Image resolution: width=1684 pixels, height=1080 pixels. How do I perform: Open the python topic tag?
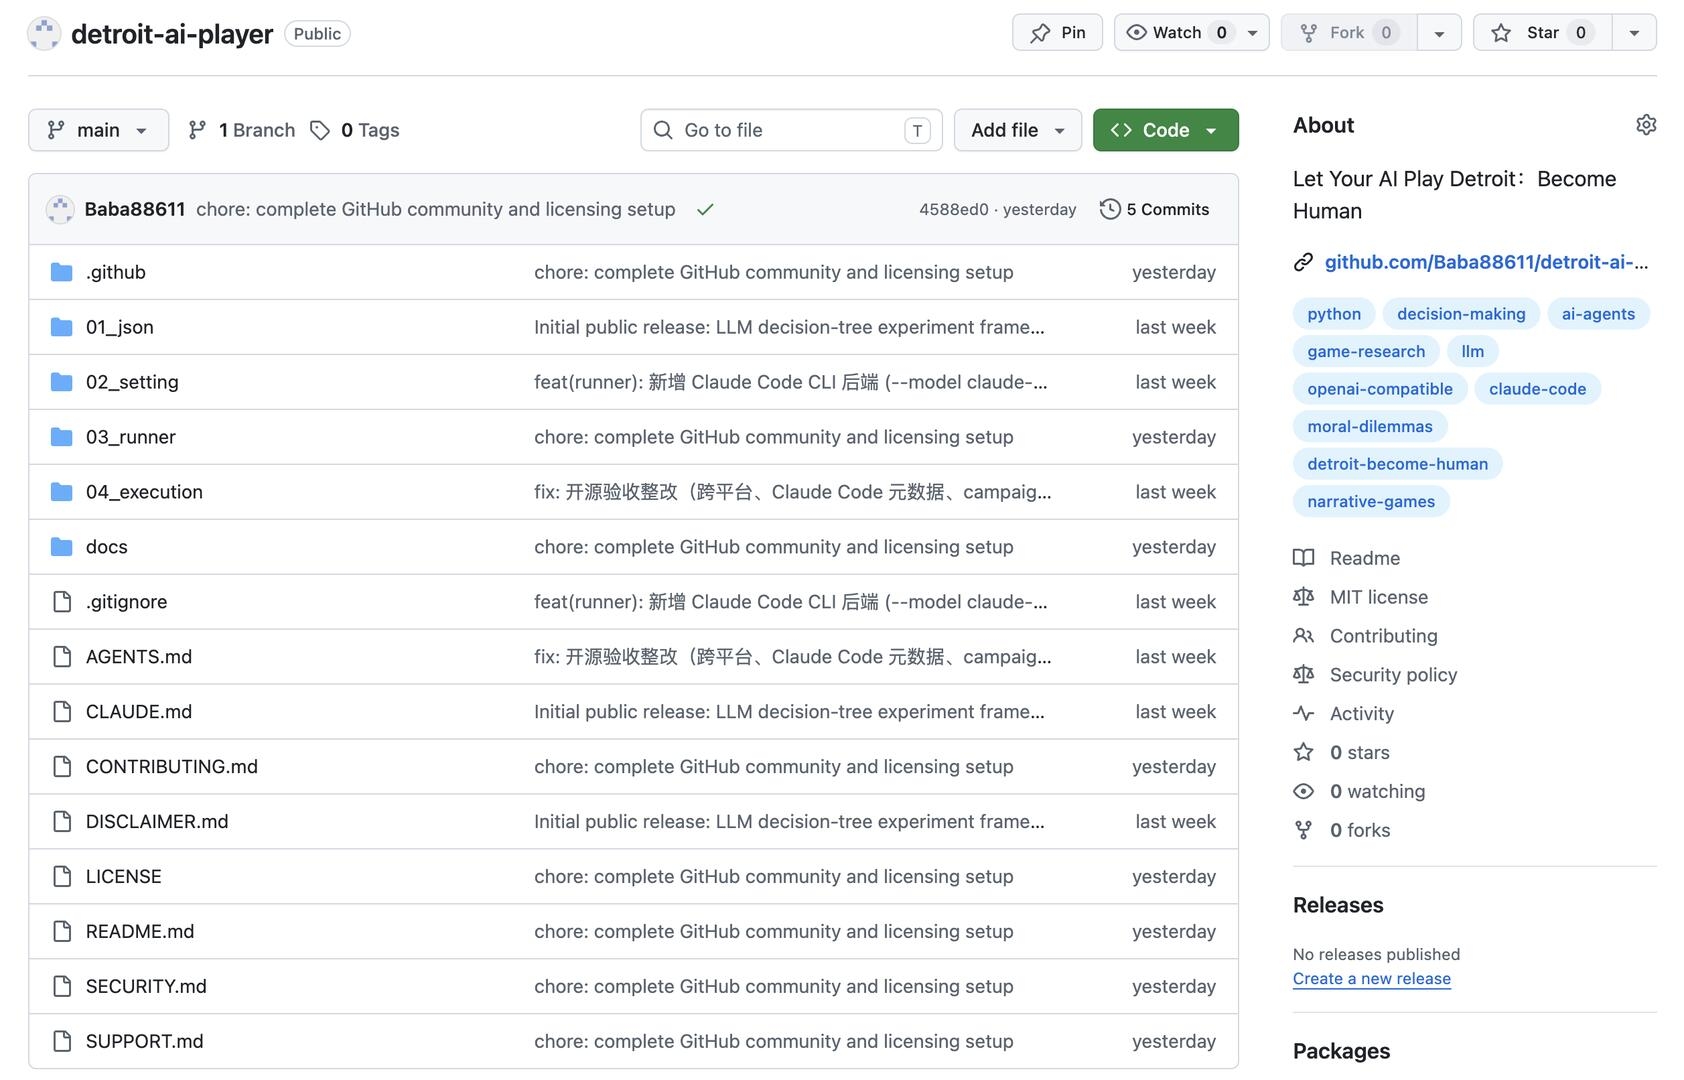pos(1334,314)
